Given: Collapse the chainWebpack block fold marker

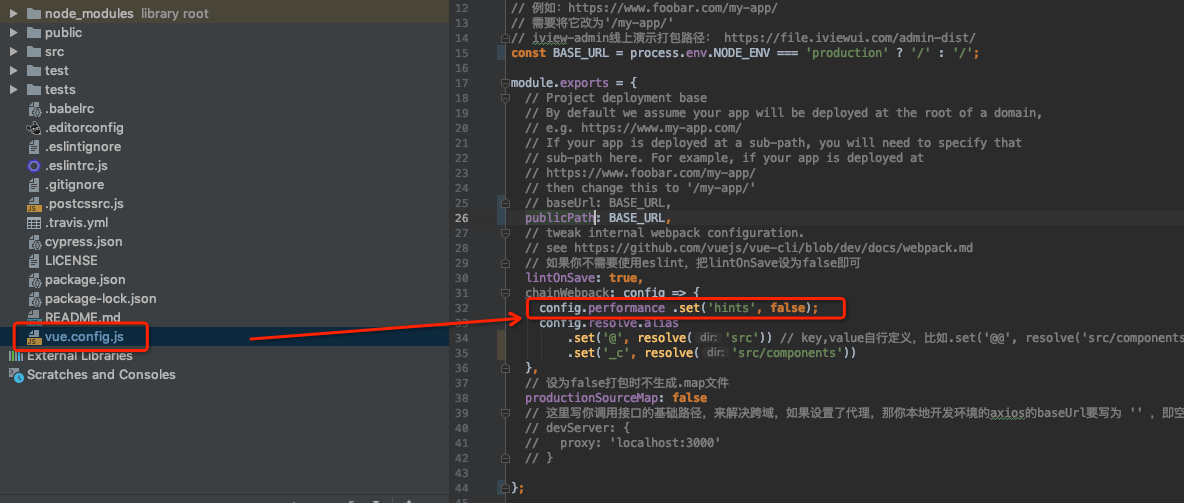Looking at the screenshot, I should tap(504, 292).
